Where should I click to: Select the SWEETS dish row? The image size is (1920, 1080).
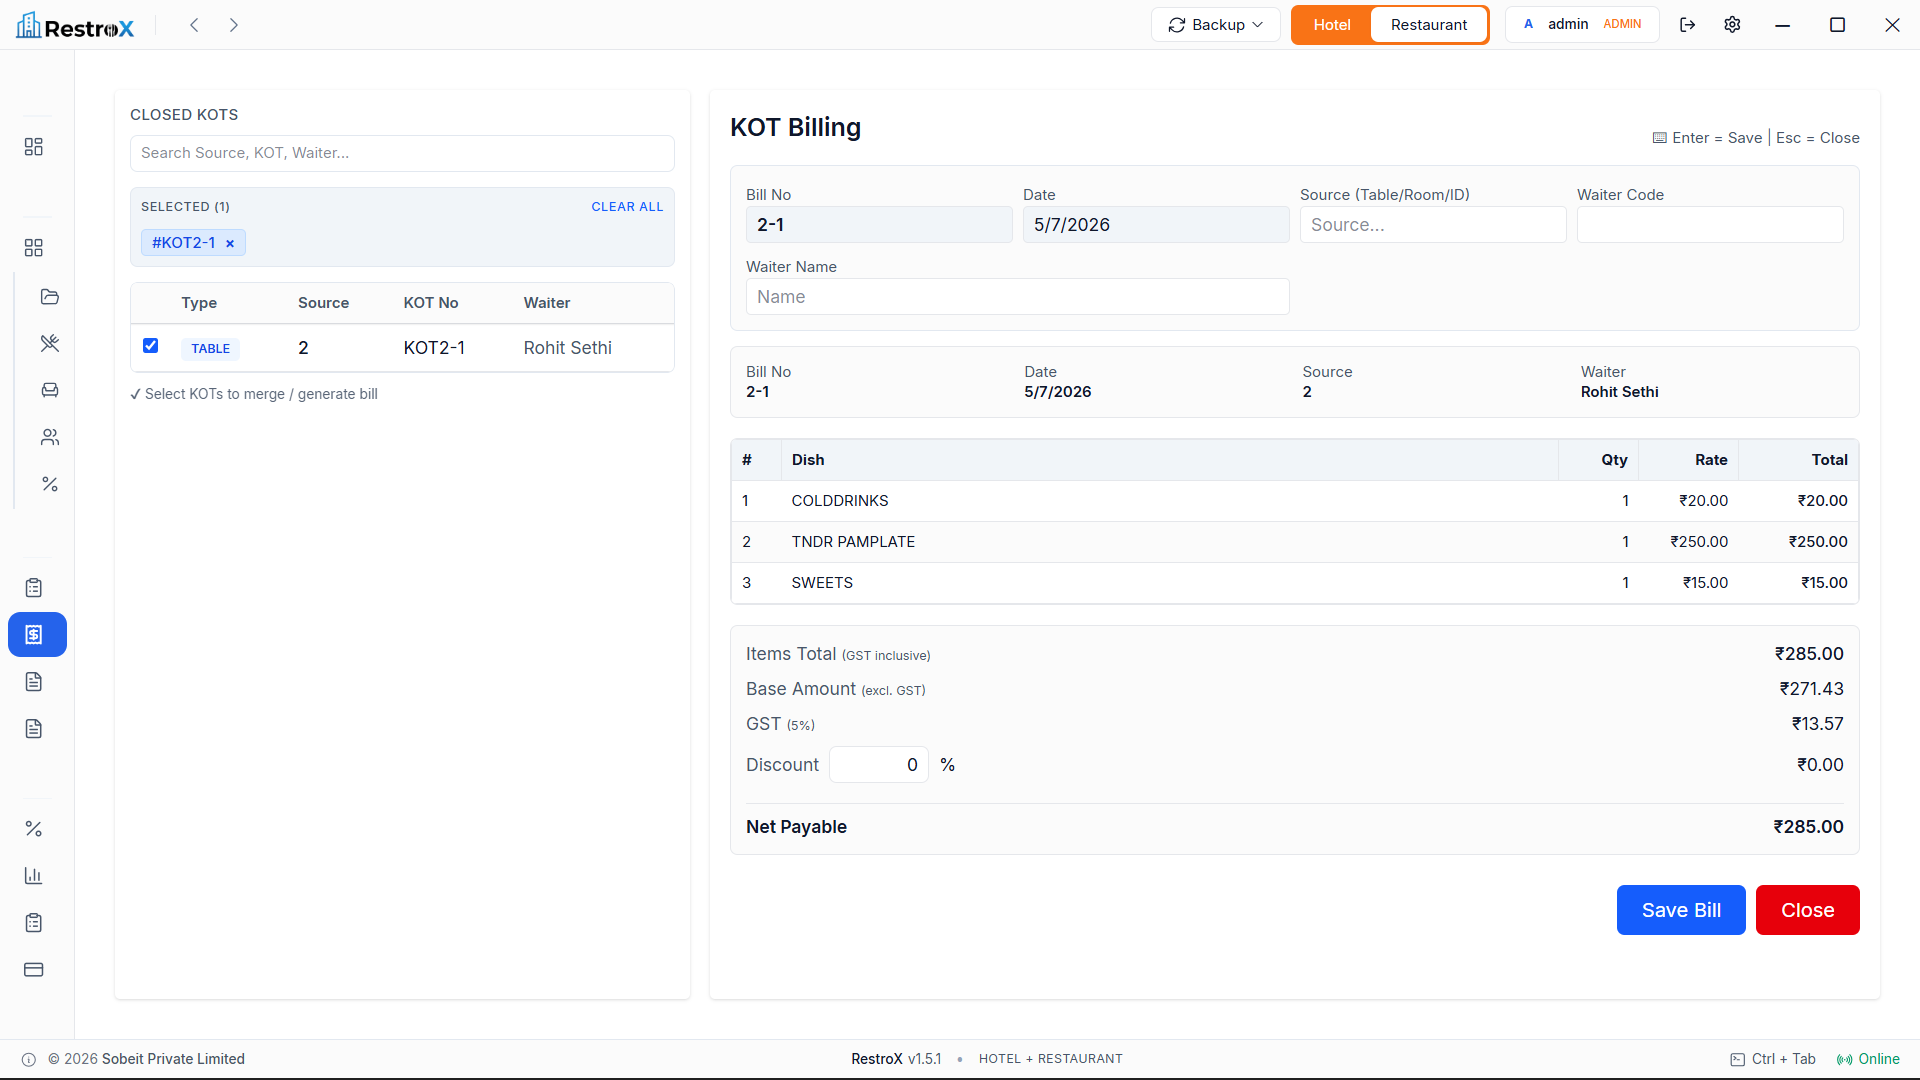point(1295,583)
